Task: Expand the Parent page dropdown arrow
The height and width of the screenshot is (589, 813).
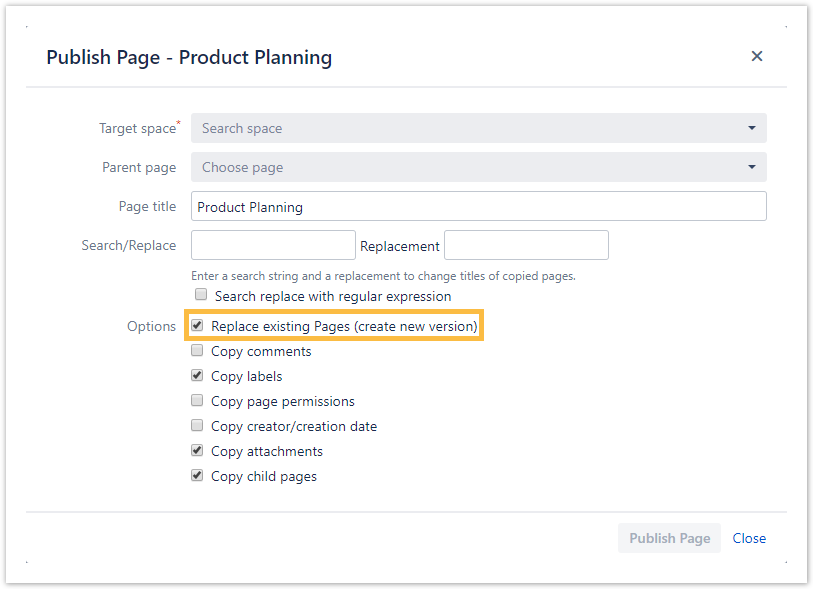Action: (751, 167)
